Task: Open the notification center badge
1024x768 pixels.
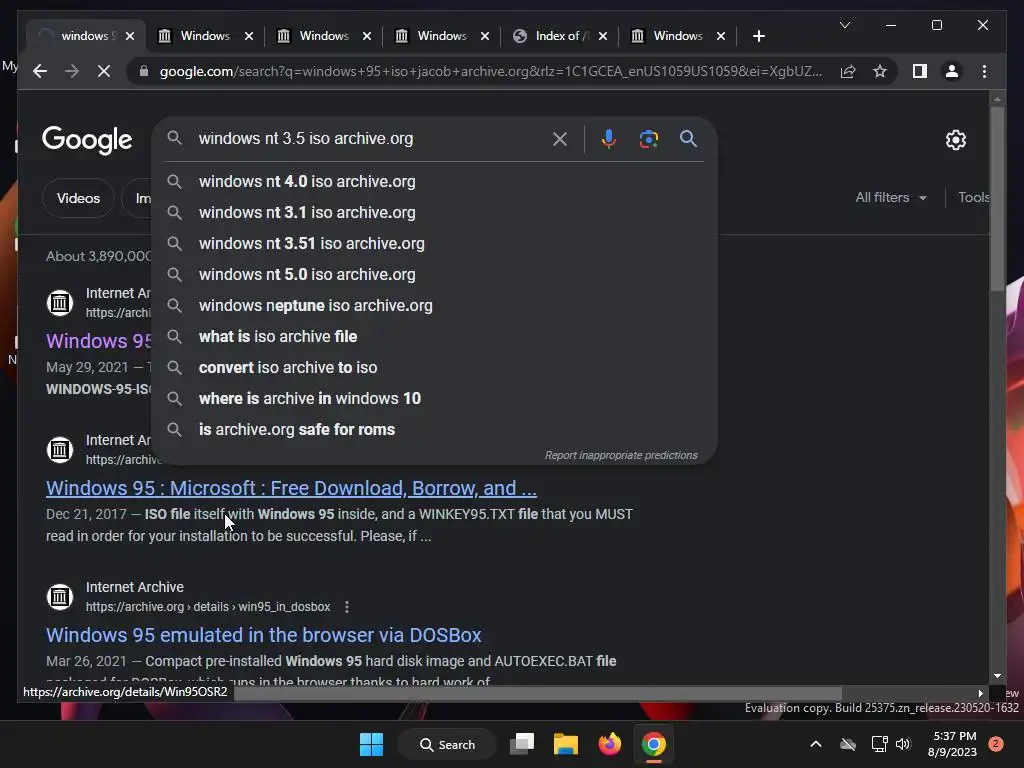Action: 995,744
